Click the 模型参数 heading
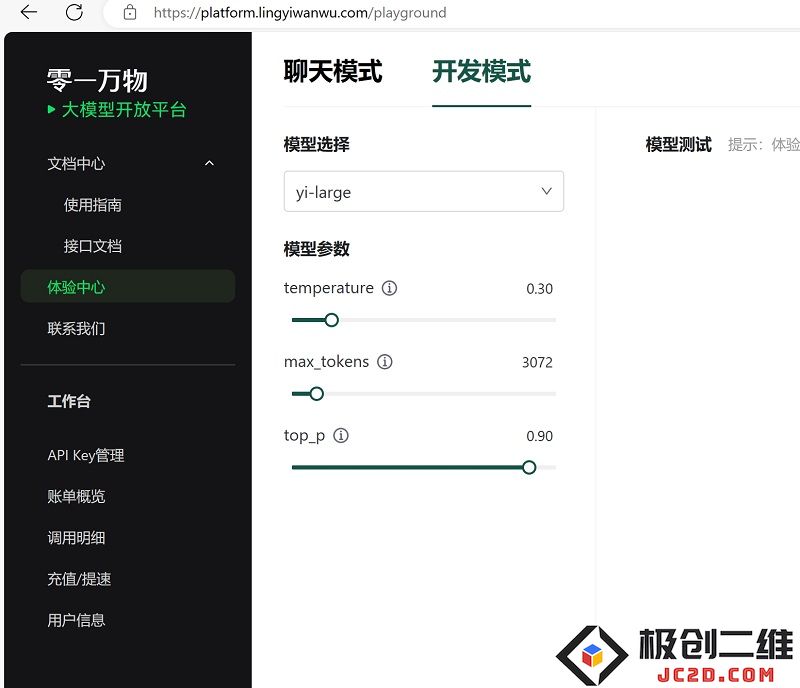This screenshot has width=800, height=688. [316, 249]
